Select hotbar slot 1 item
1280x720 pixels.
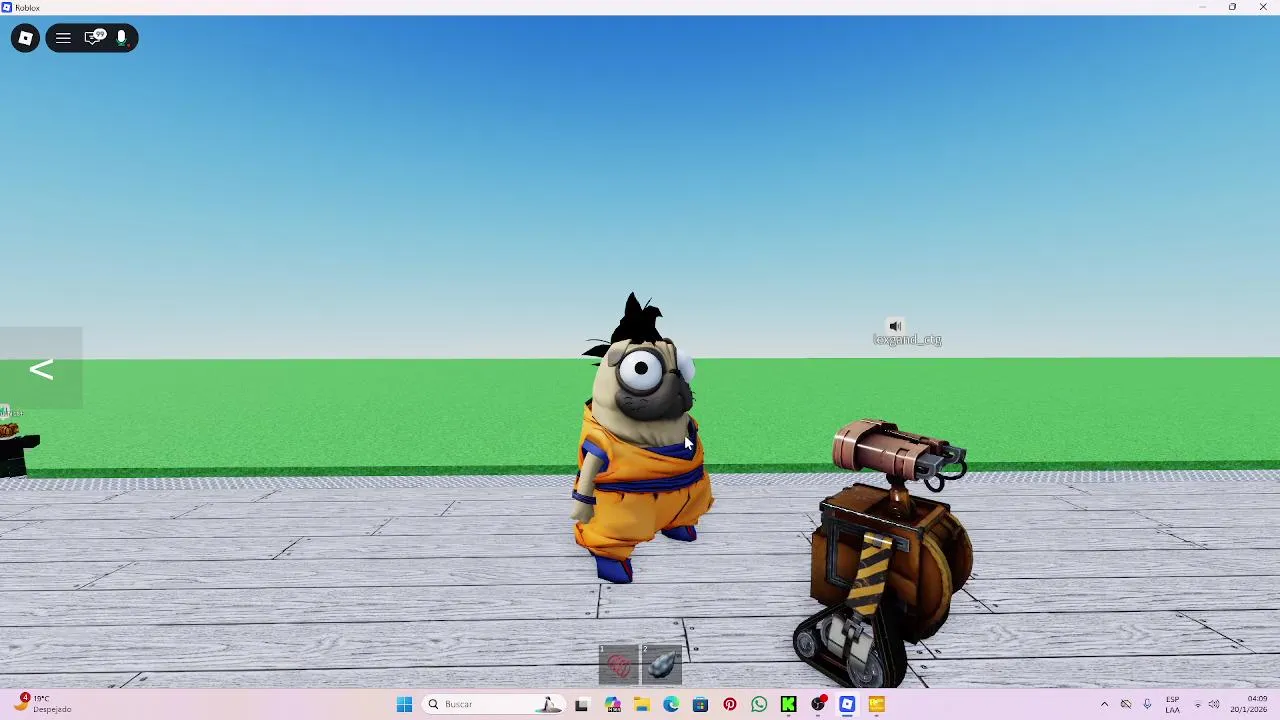click(x=619, y=665)
